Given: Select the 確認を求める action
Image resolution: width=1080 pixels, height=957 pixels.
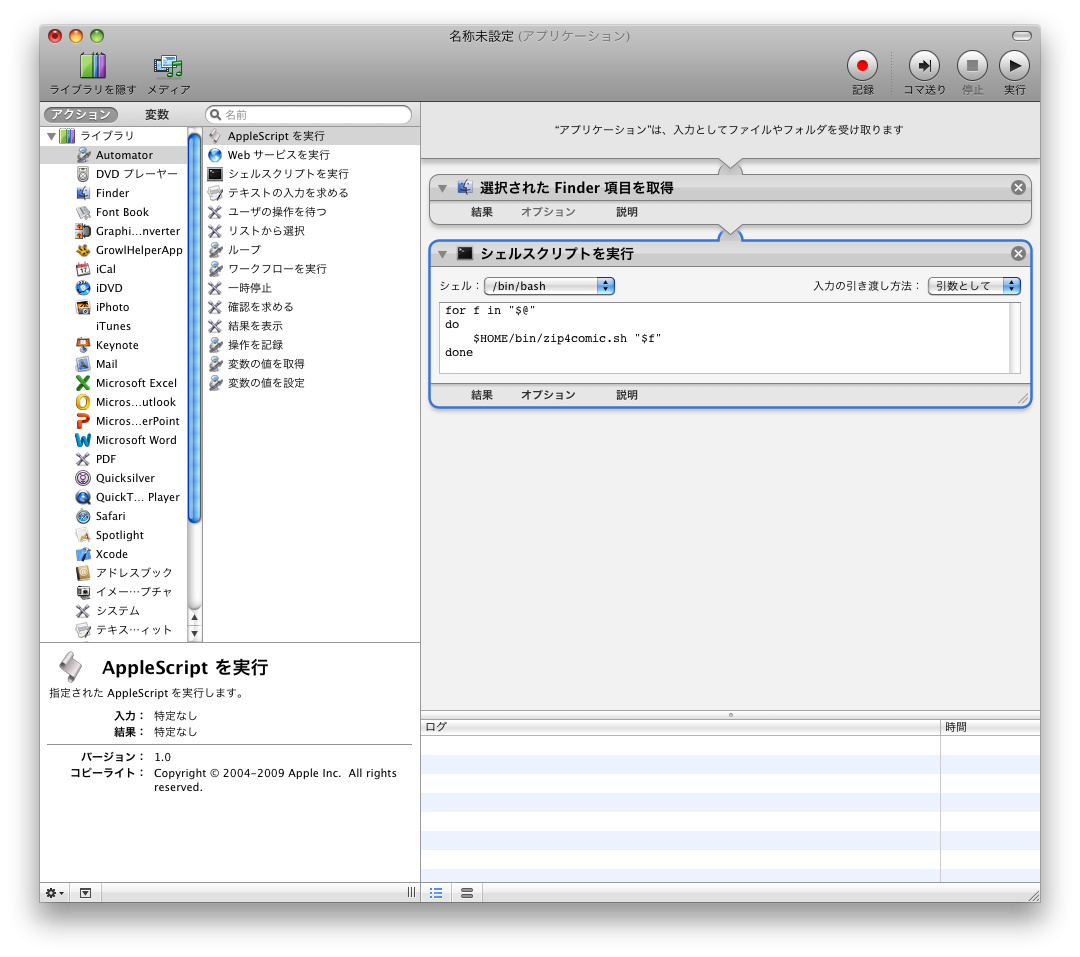Looking at the screenshot, I should click(x=312, y=307).
